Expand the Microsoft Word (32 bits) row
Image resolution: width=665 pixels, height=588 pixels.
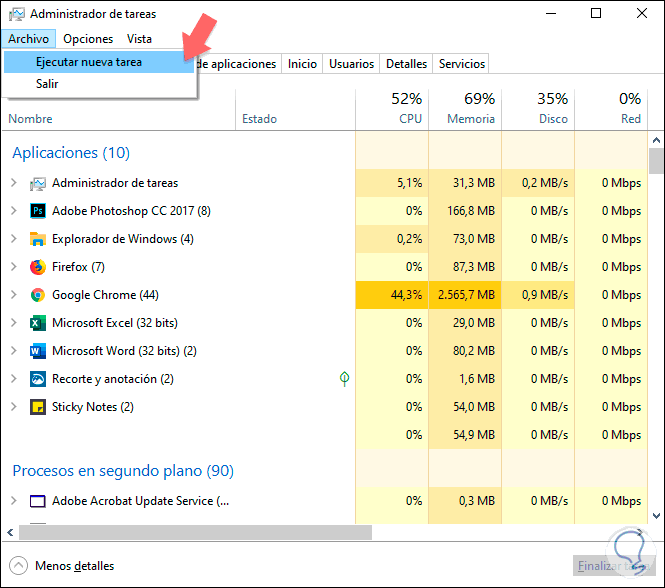(14, 351)
